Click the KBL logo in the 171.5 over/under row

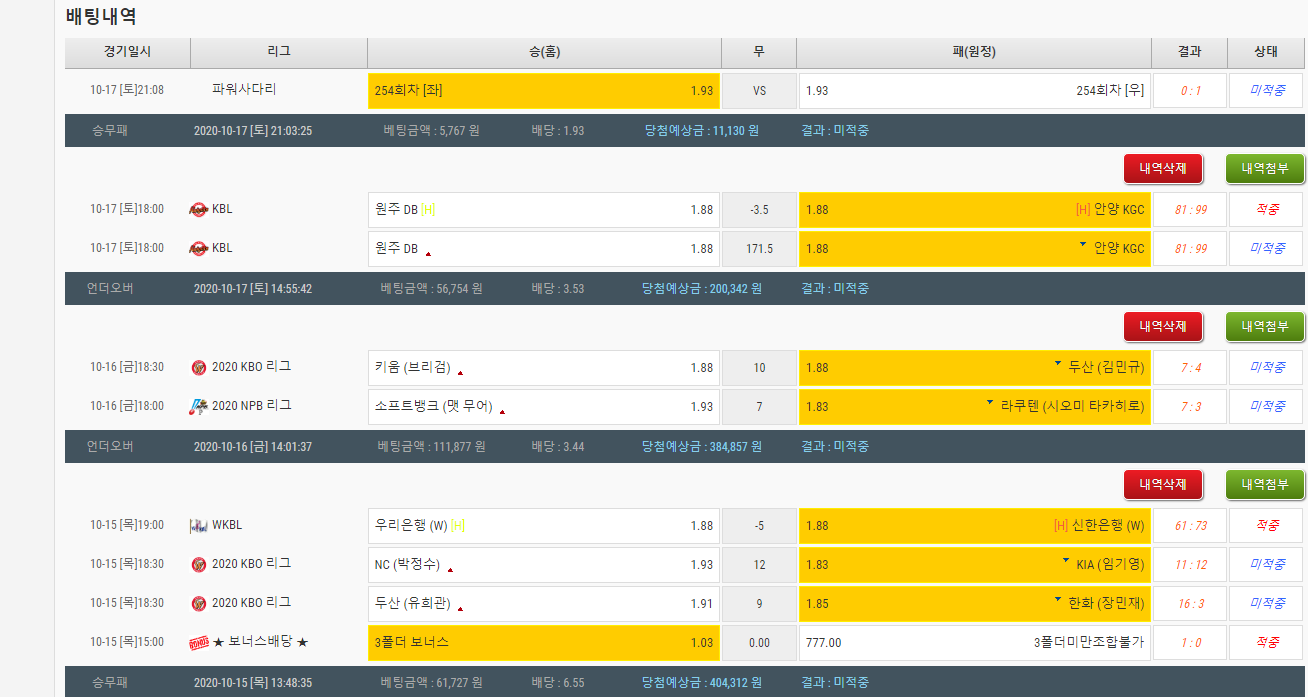coord(198,249)
